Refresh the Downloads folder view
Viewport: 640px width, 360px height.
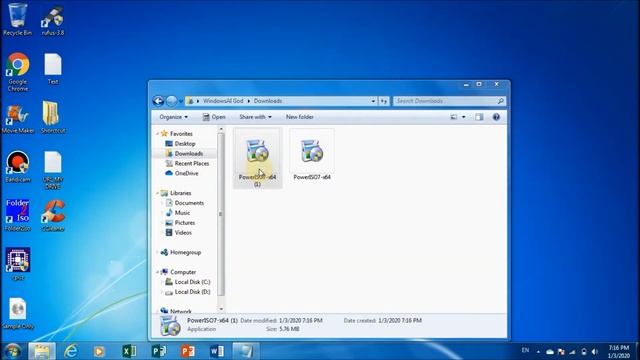384,101
